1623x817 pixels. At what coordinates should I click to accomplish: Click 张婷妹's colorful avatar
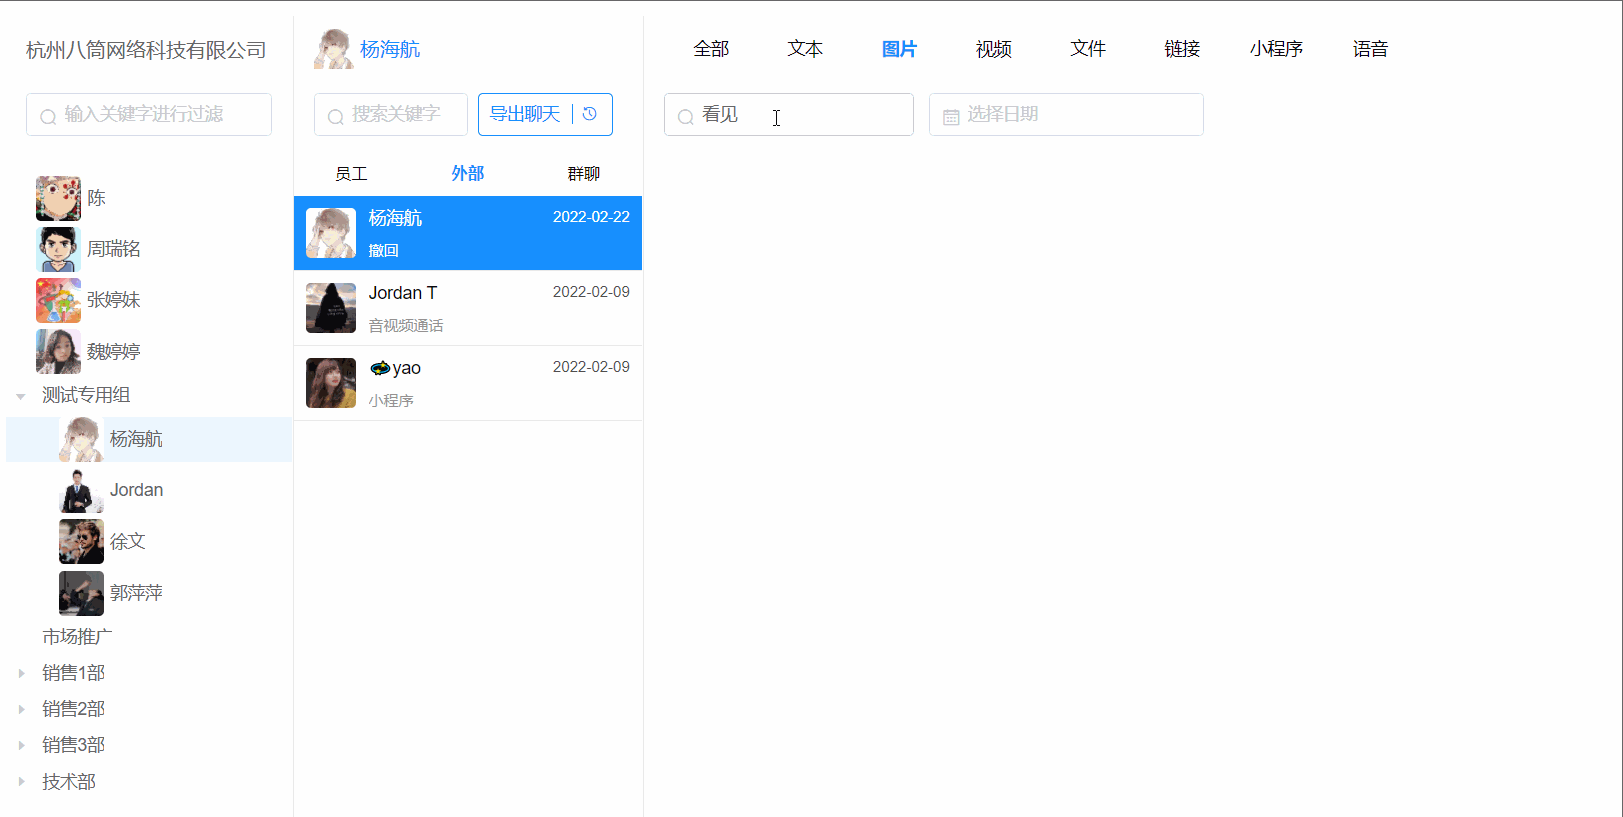(x=58, y=300)
